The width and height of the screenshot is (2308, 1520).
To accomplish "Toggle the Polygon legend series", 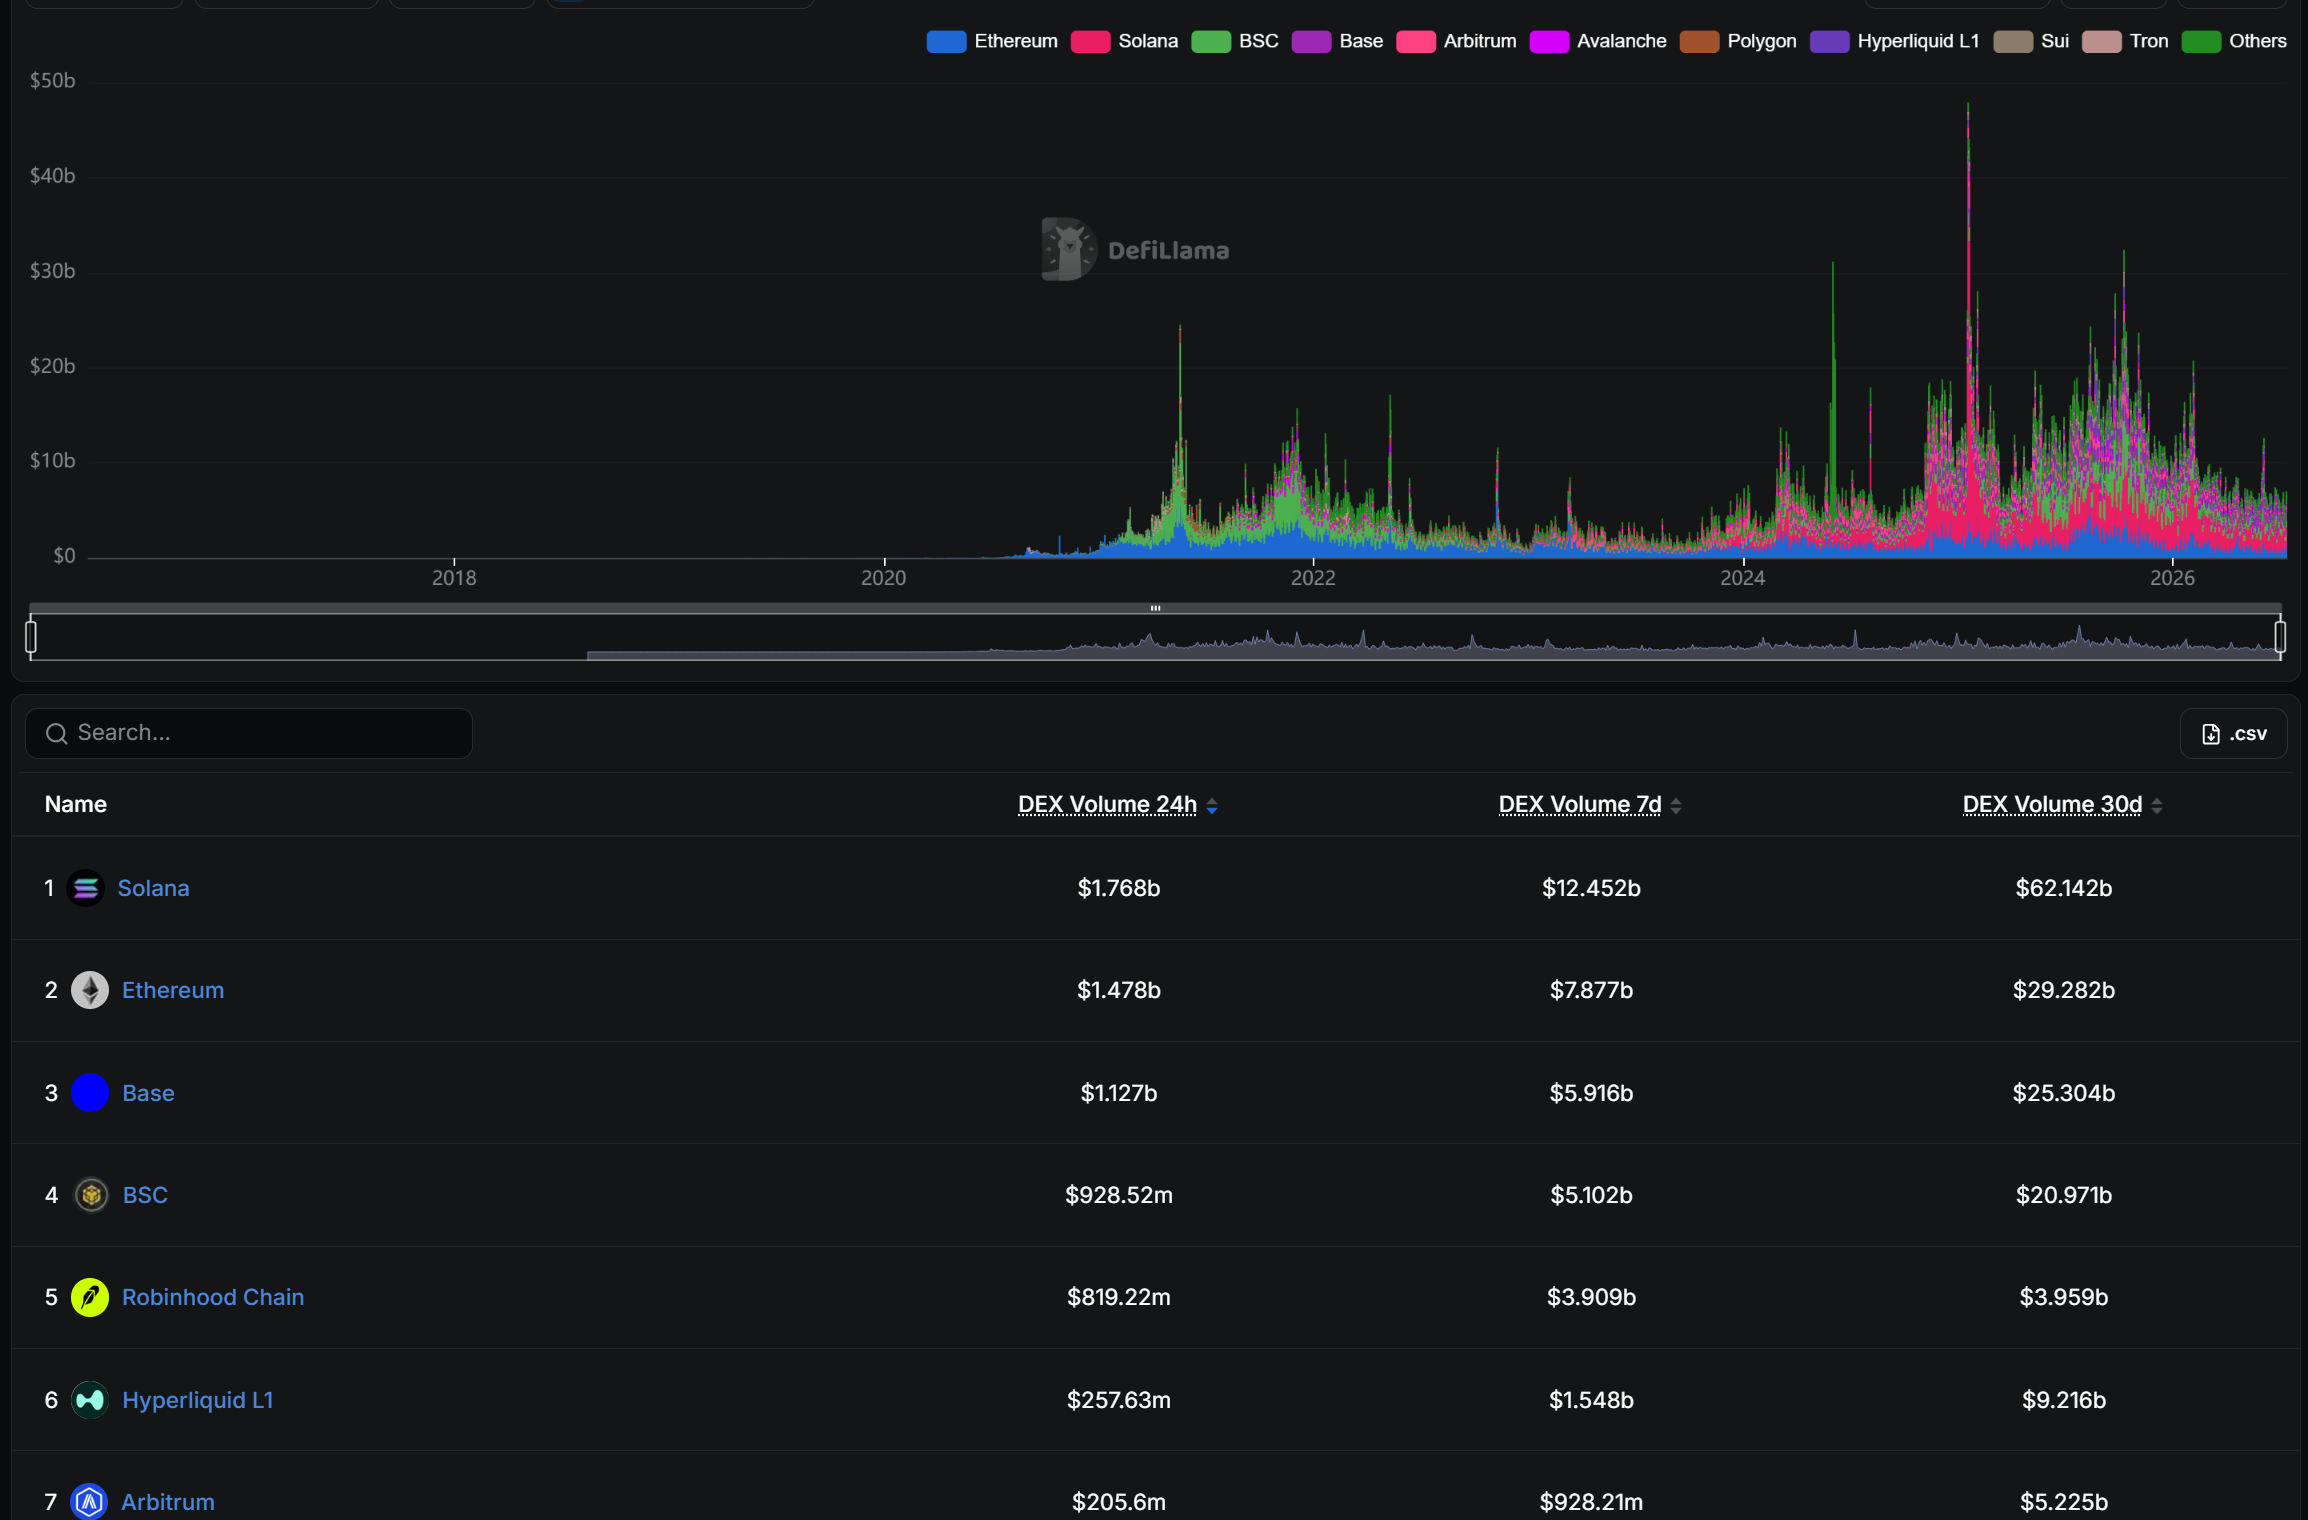I will click(x=1738, y=41).
